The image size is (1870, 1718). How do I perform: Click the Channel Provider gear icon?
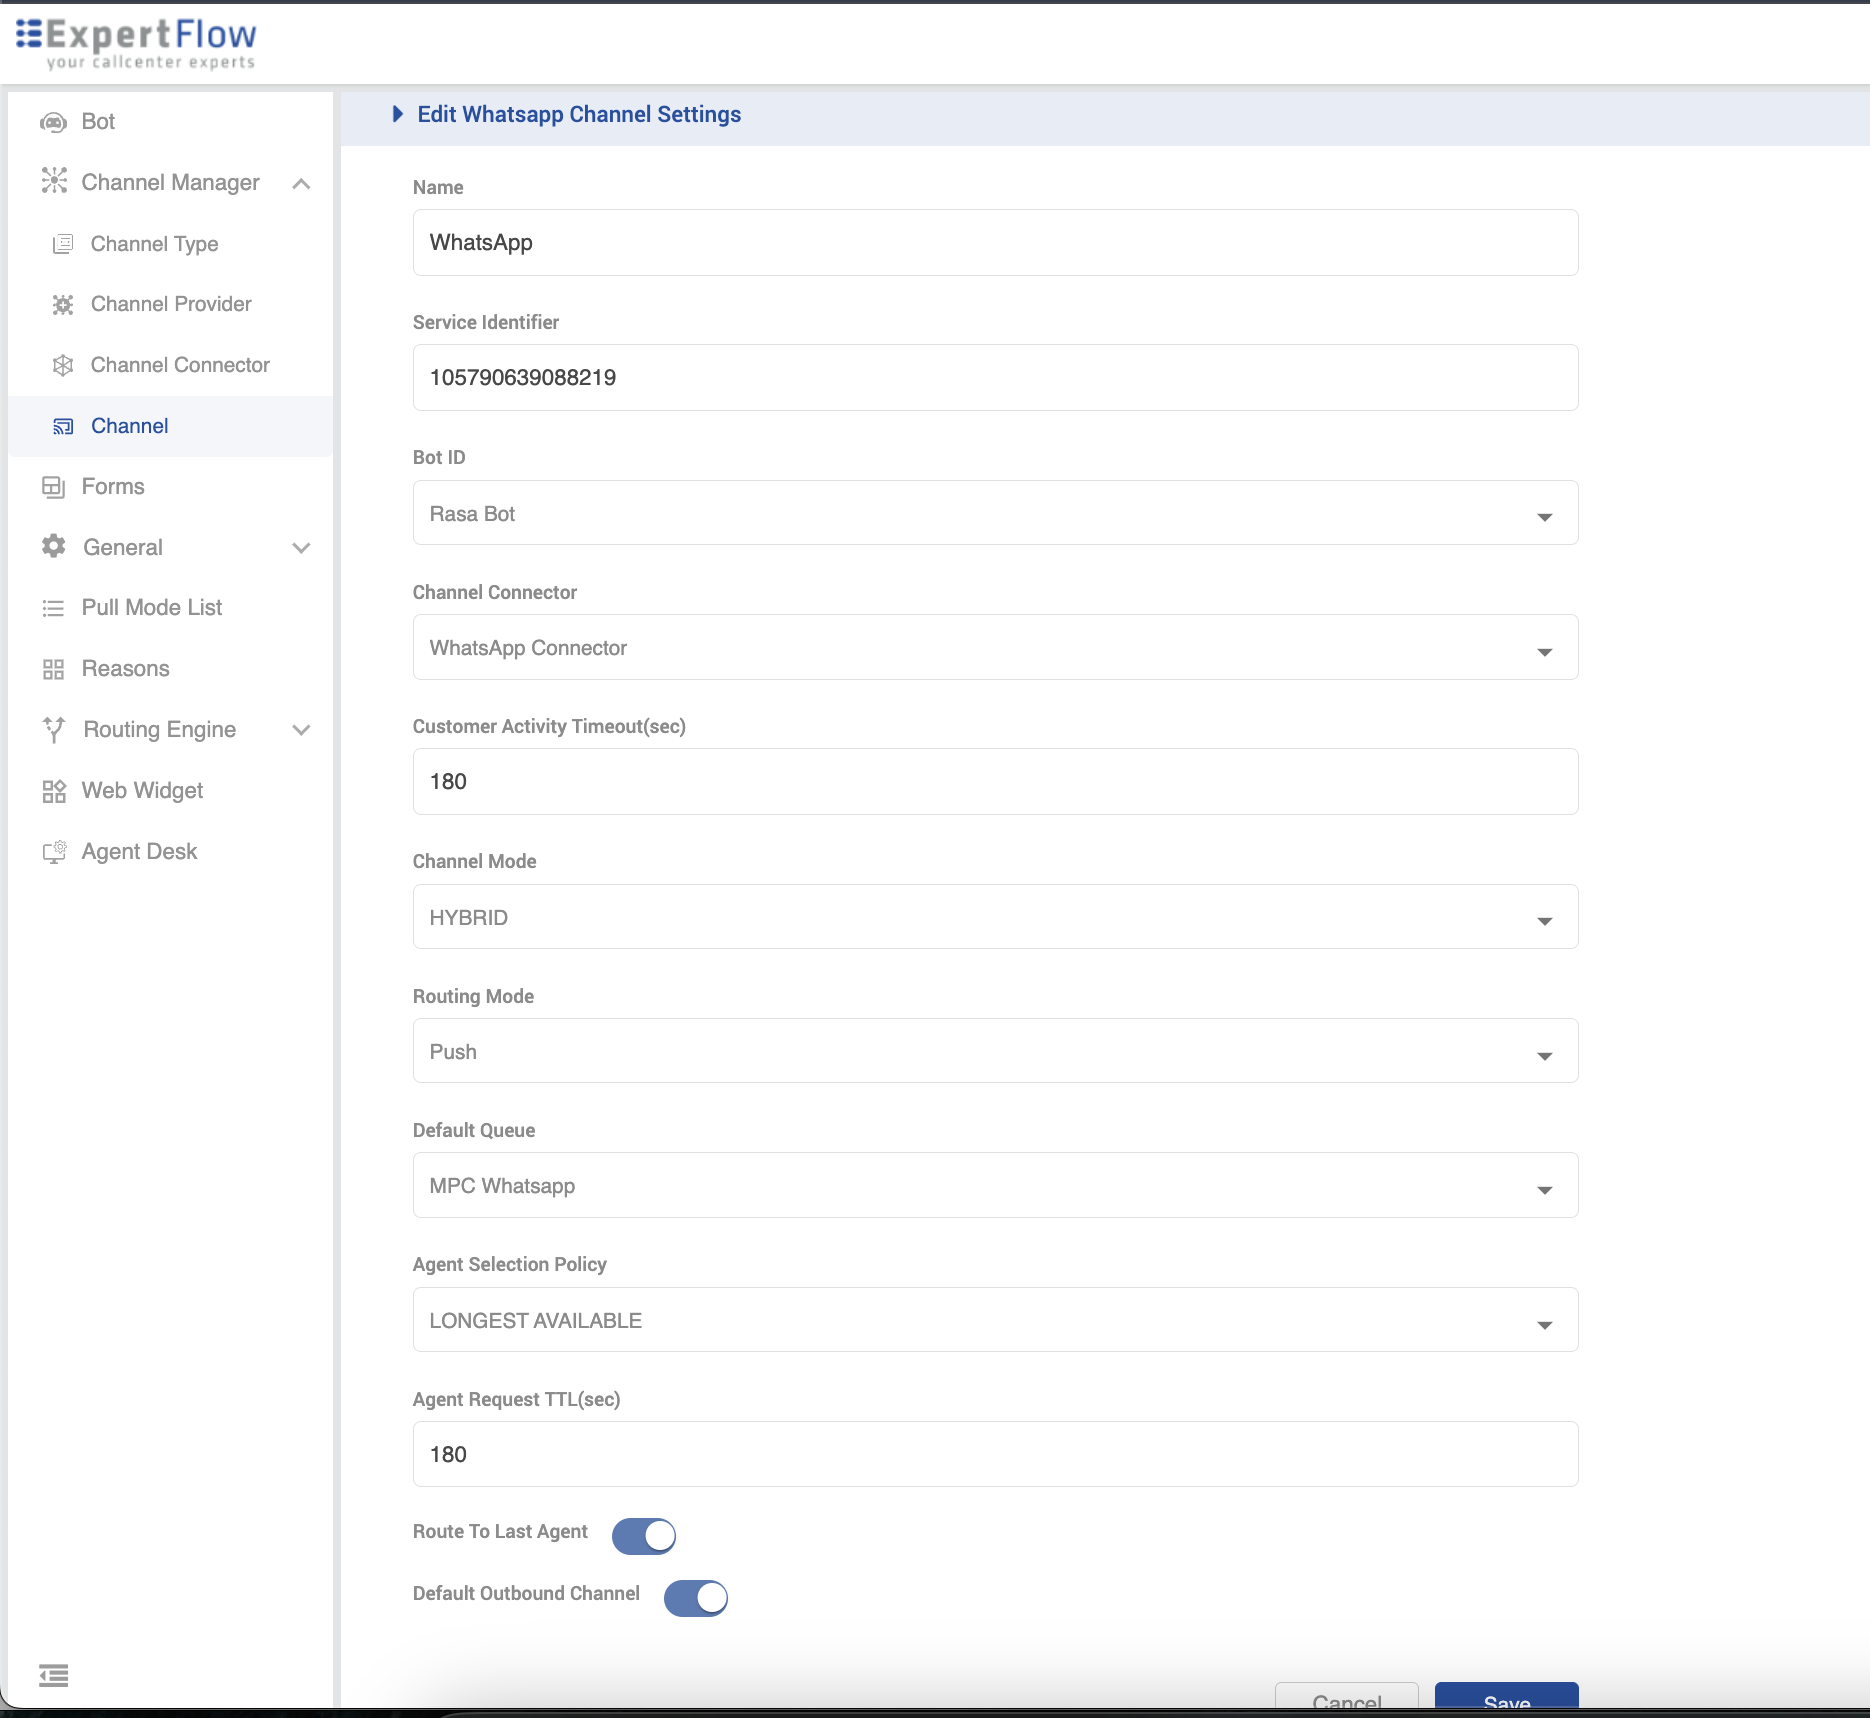[x=63, y=305]
